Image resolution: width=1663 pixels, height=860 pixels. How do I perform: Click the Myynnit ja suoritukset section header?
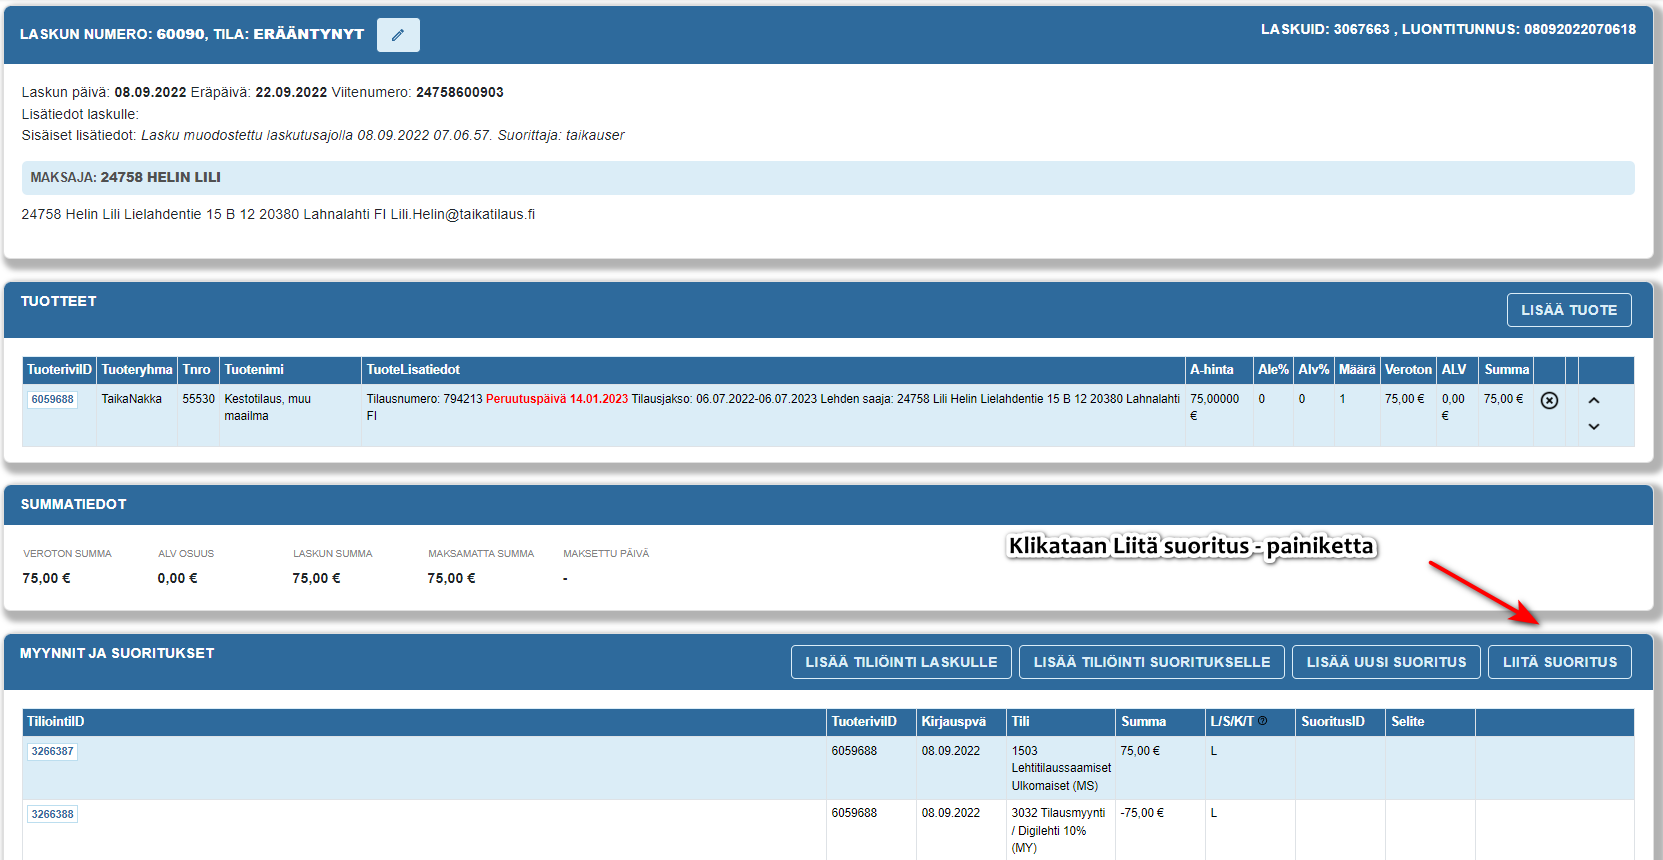pos(117,653)
